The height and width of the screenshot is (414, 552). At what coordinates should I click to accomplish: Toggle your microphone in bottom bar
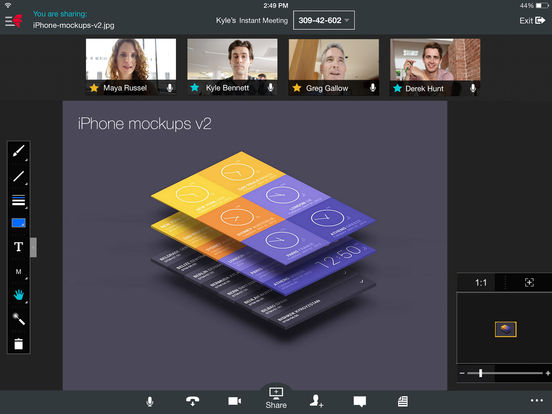(x=150, y=401)
